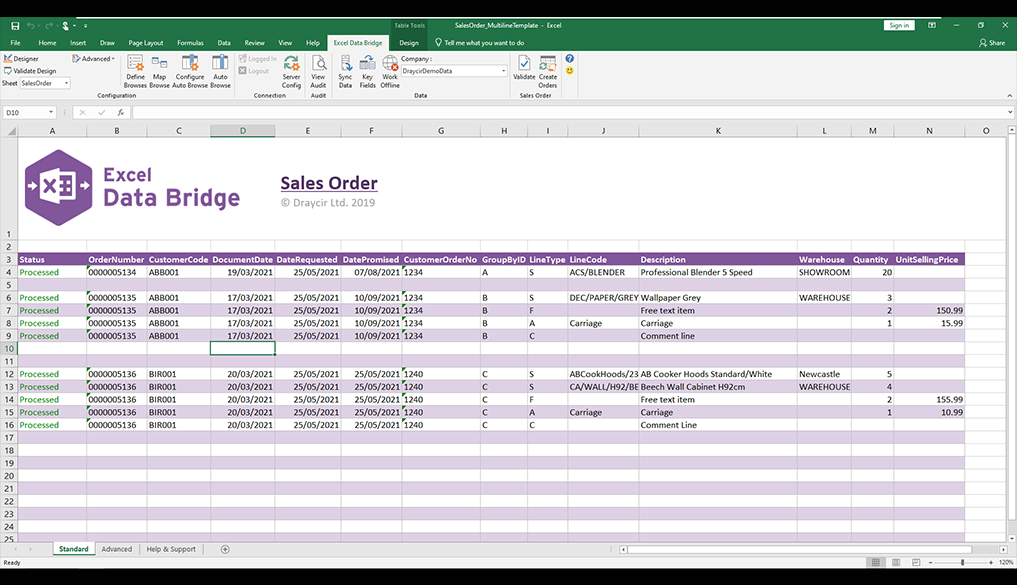Screen dimensions: 1017x585
Task: Click the horizontal scrollbar track
Action: [x=813, y=549]
